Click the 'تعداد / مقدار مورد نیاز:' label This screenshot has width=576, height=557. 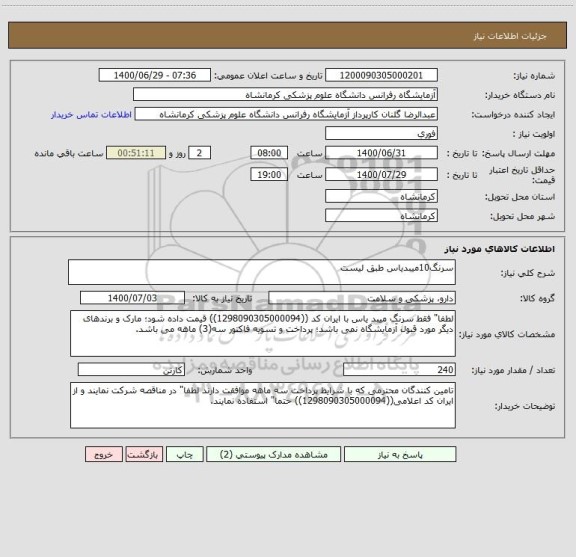(x=514, y=370)
